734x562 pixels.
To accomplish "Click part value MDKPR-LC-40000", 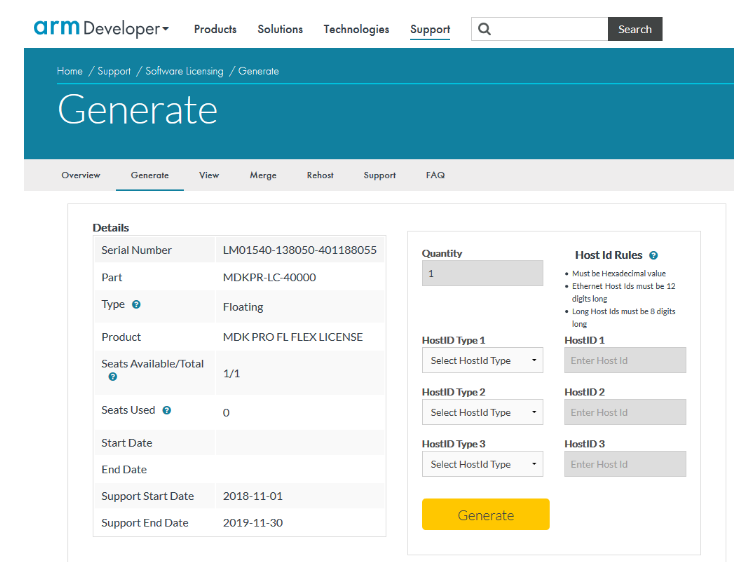I will click(x=269, y=277).
